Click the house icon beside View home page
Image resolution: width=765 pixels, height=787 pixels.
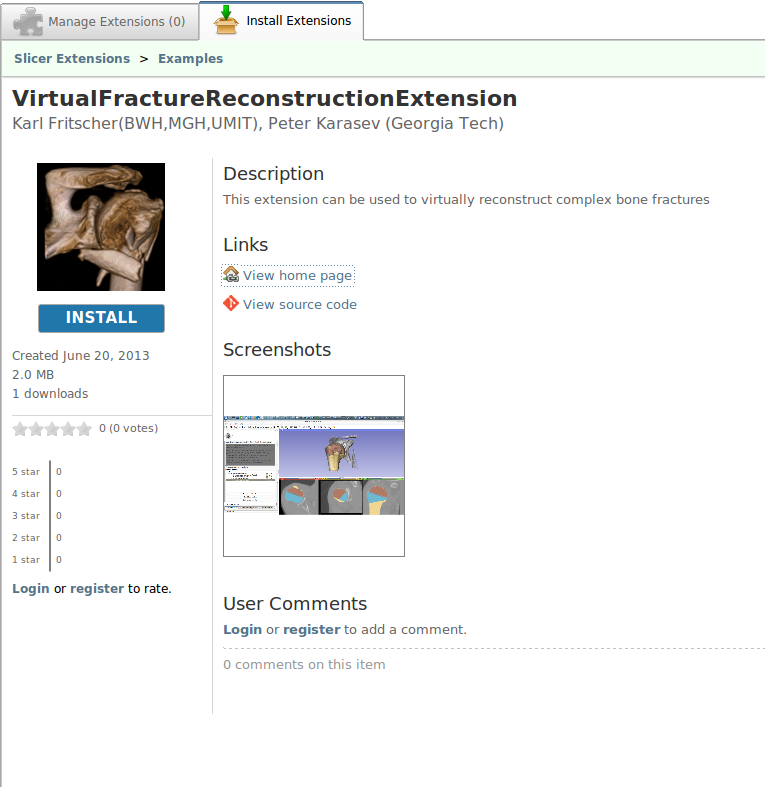click(x=231, y=275)
